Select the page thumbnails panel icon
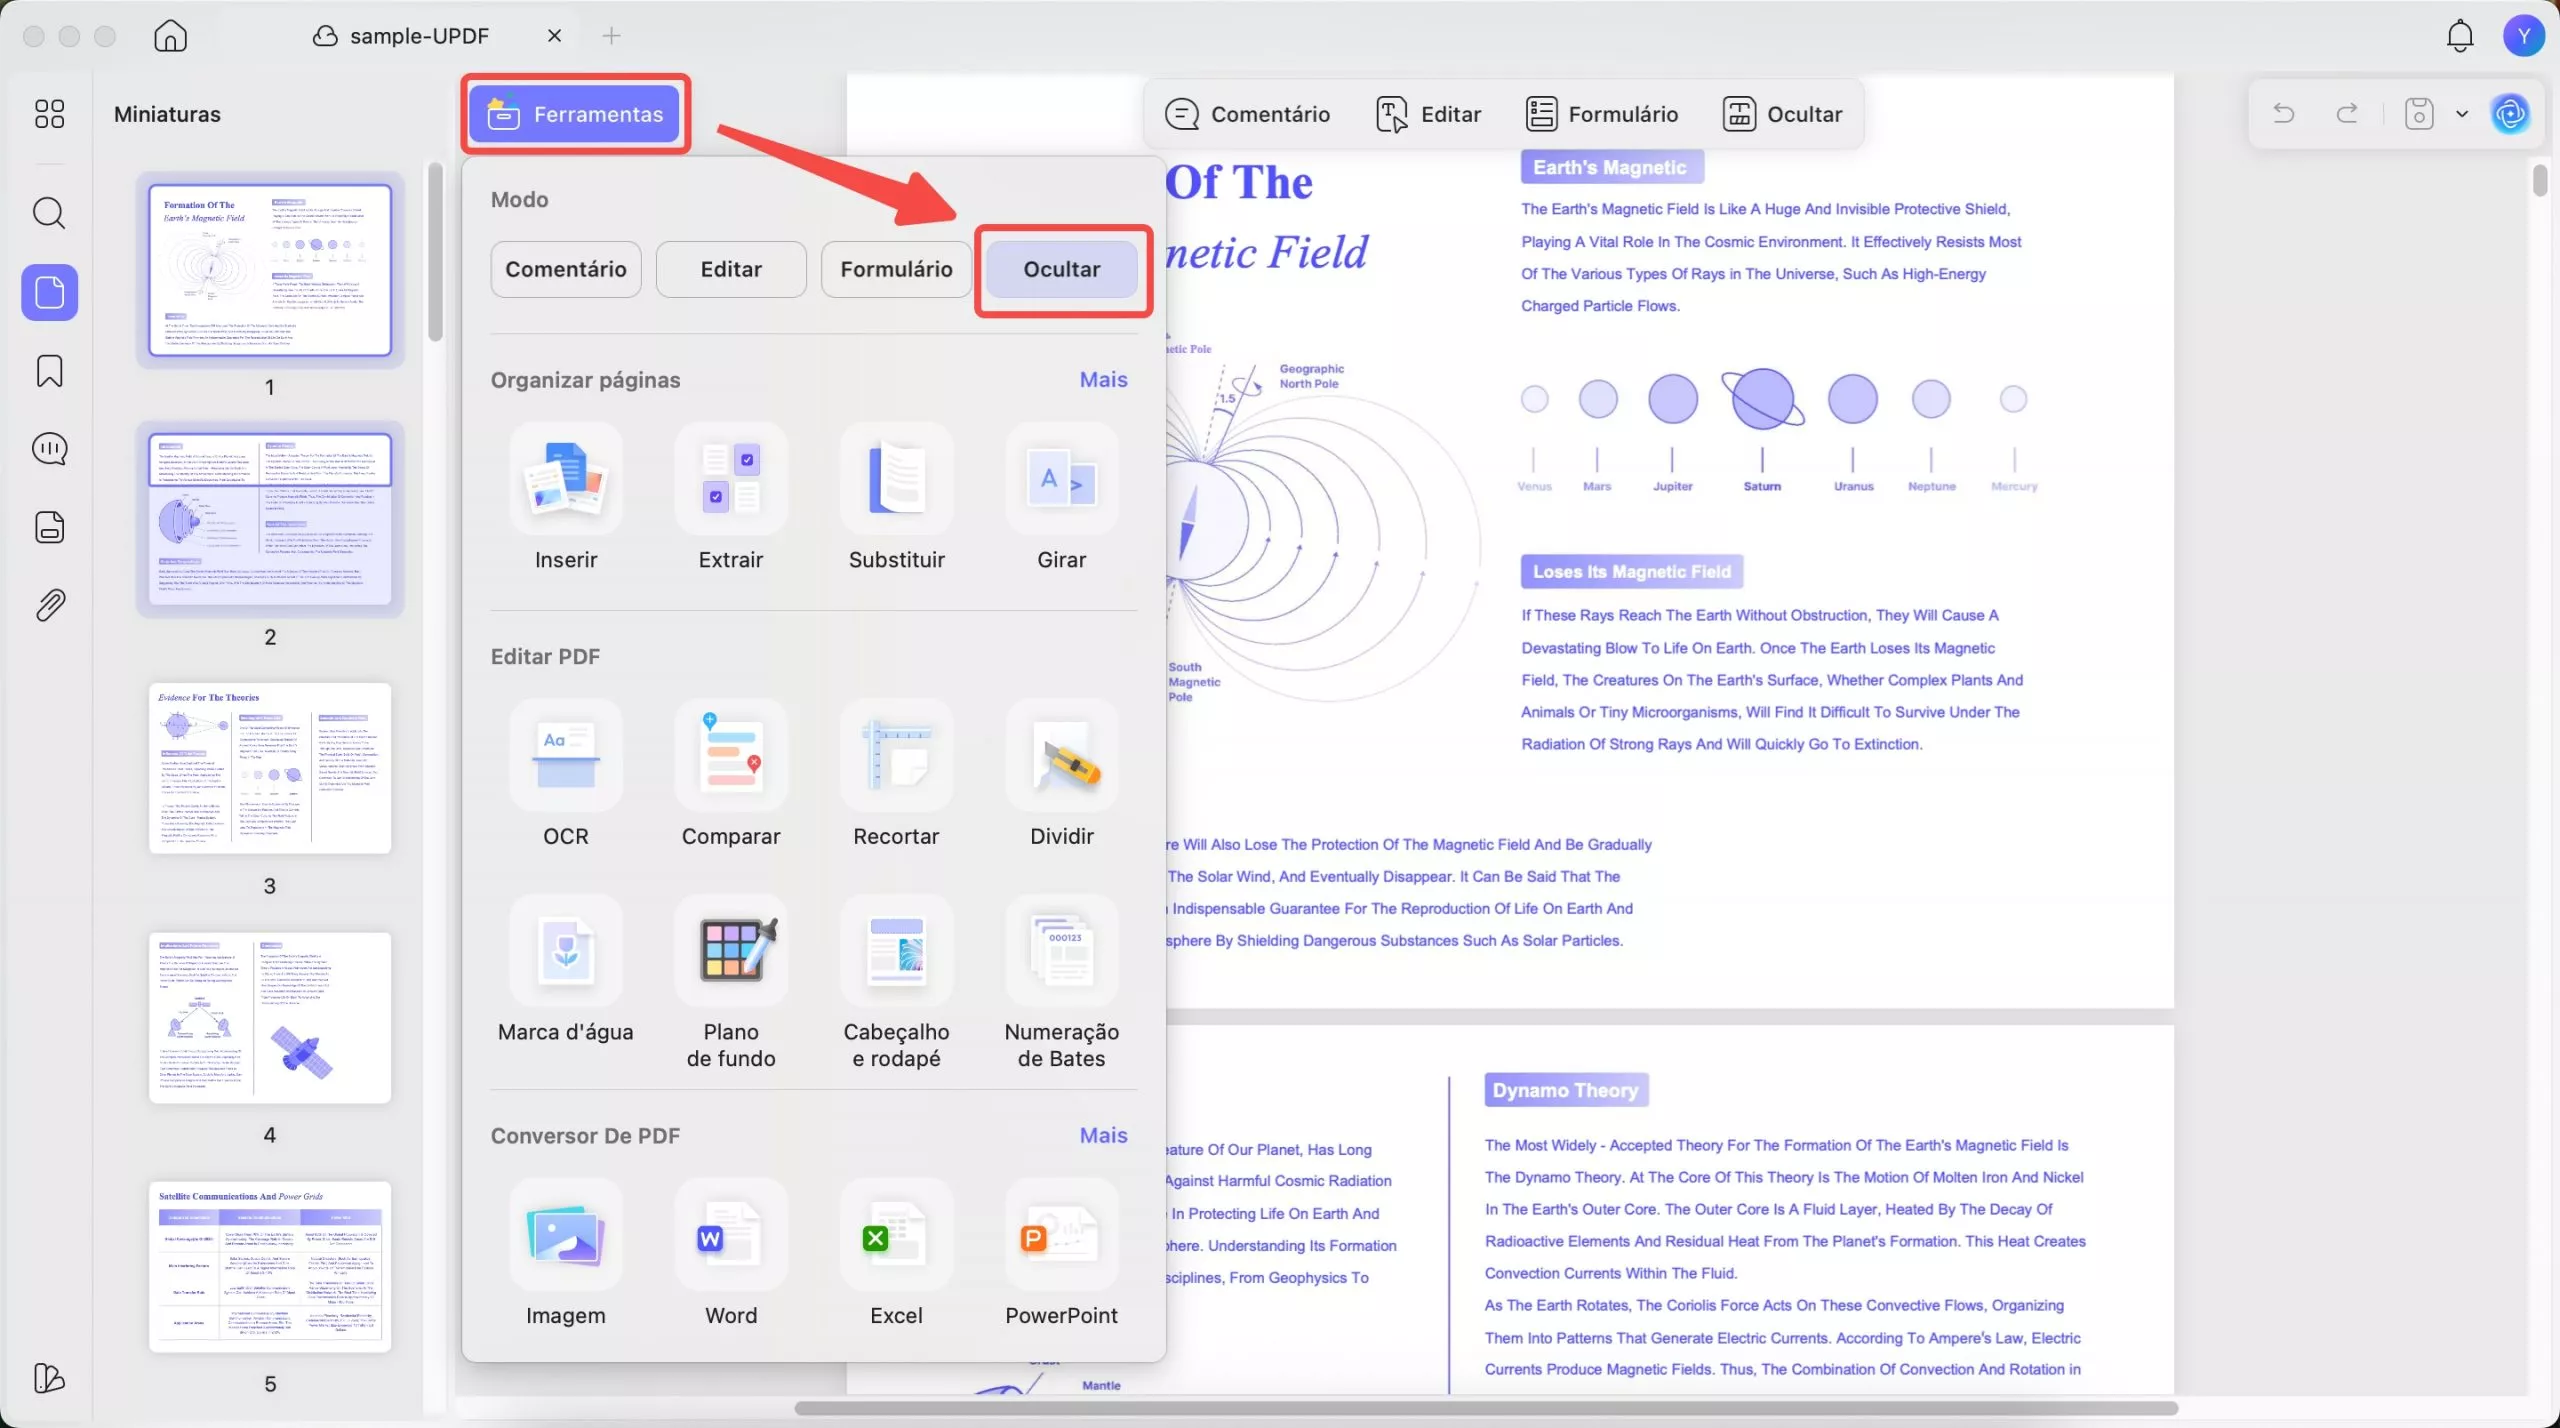 [x=49, y=292]
